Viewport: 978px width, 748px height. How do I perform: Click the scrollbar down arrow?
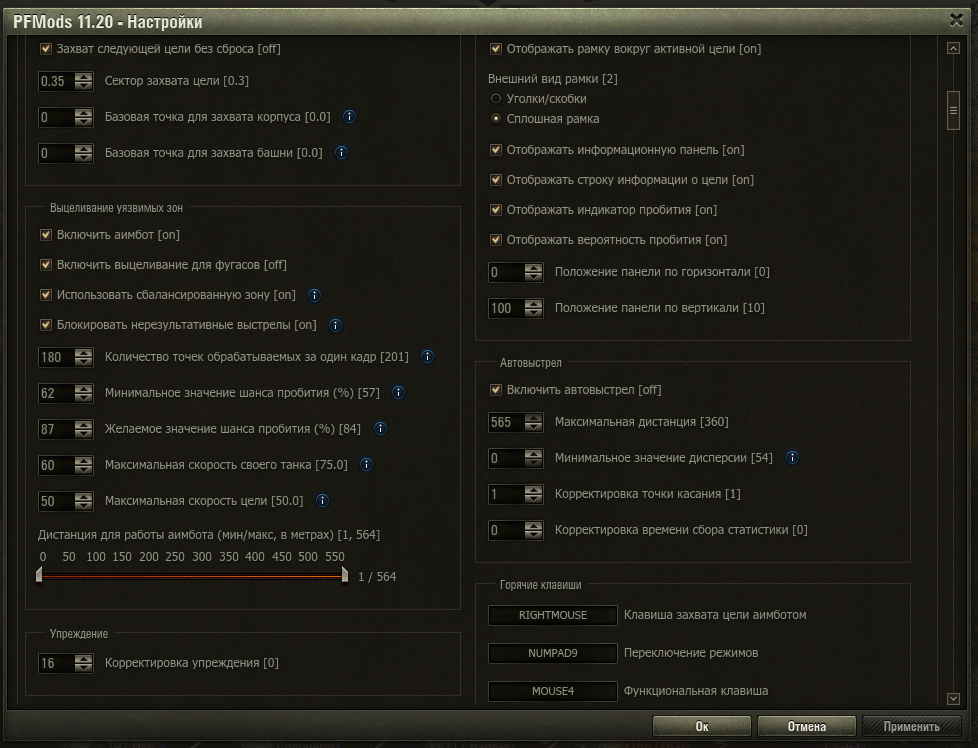tap(952, 699)
